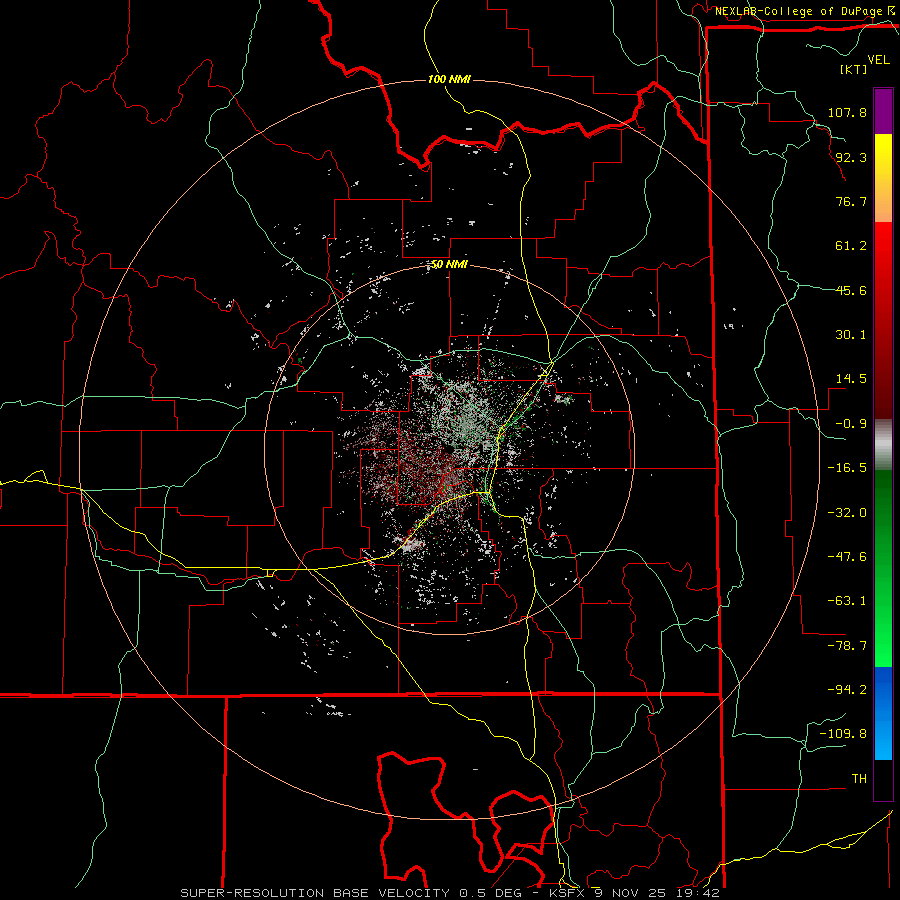The height and width of the screenshot is (900, 900).
Task: Click the -0.9 legend value
Action: (851, 424)
